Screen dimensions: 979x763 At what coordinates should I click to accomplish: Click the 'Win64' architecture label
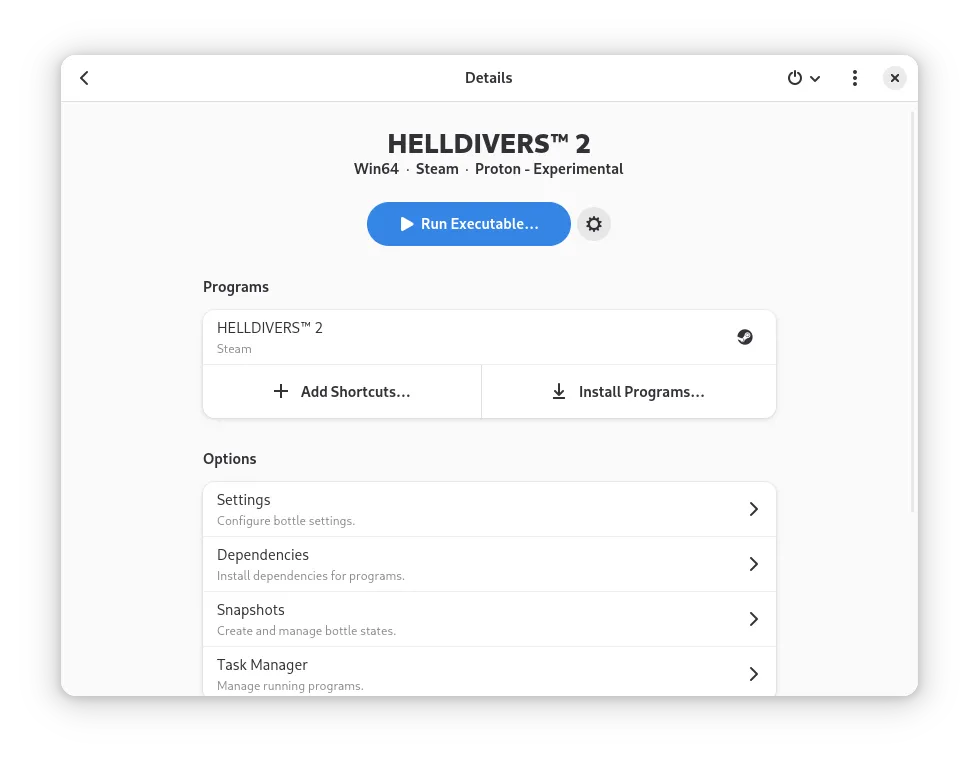tap(376, 169)
